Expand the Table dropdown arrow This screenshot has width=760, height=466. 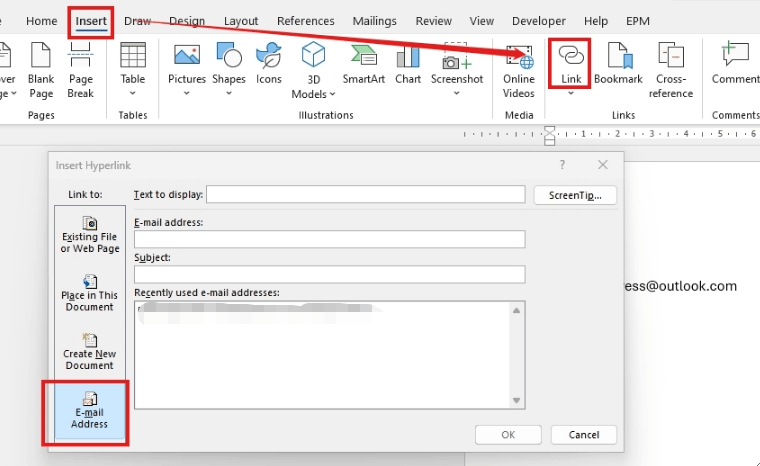132,93
